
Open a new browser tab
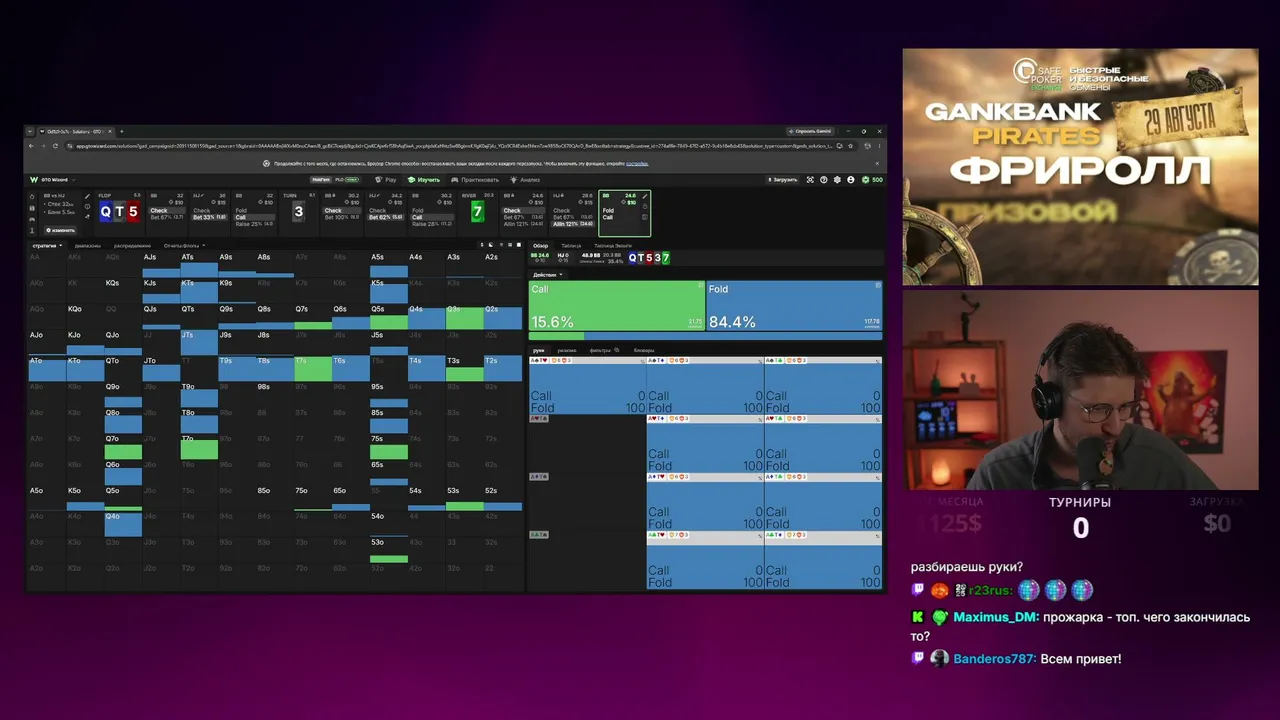(122, 131)
